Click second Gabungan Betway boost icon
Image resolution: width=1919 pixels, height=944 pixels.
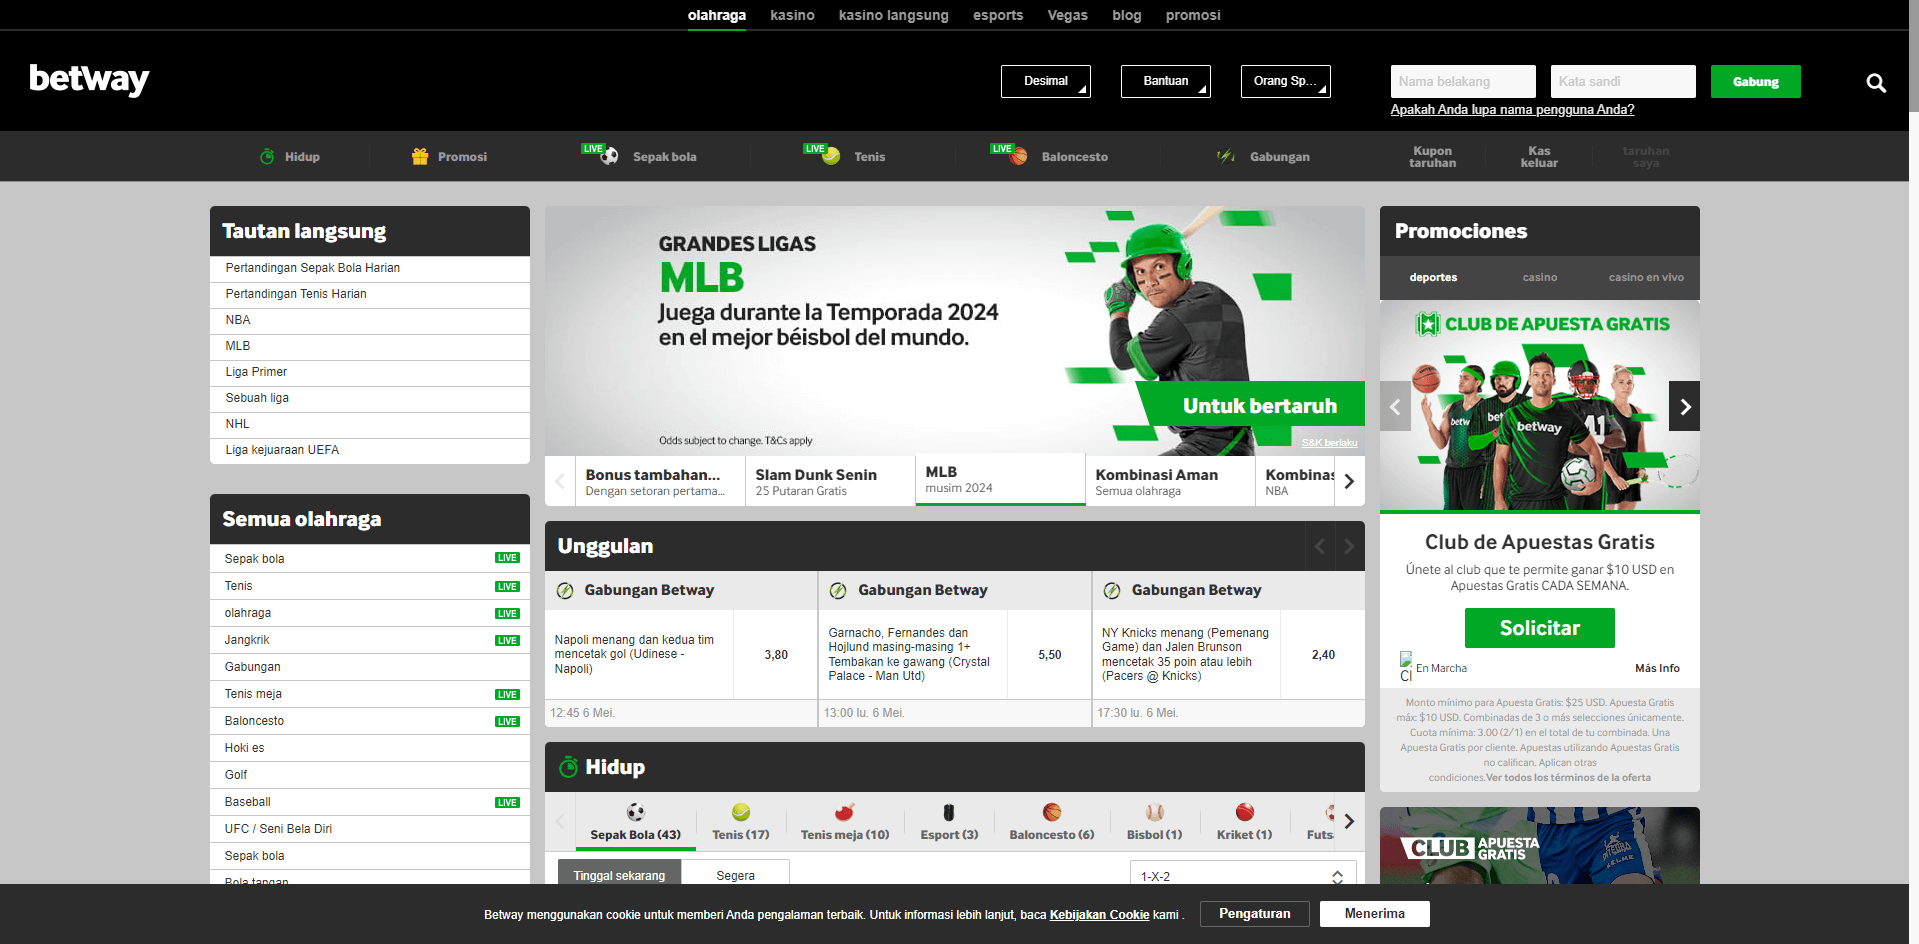point(838,590)
